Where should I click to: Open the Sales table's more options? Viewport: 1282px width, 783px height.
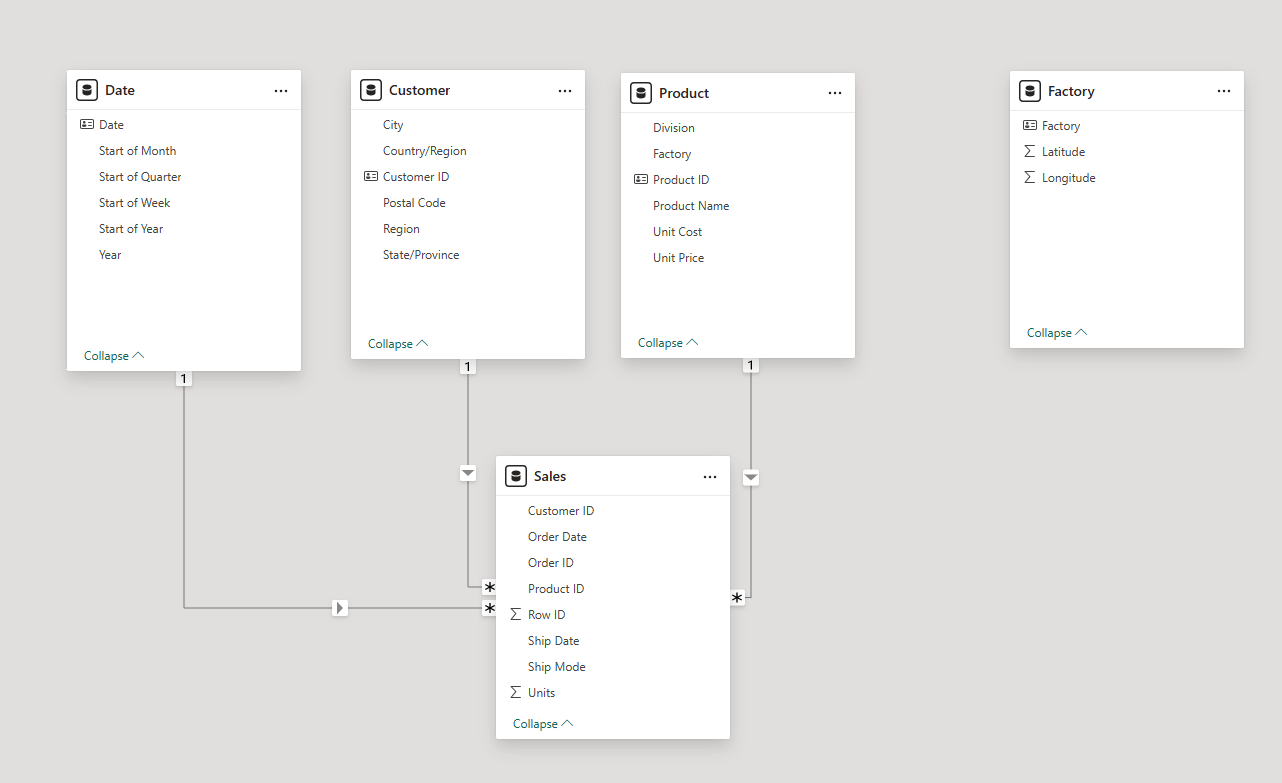click(x=710, y=477)
